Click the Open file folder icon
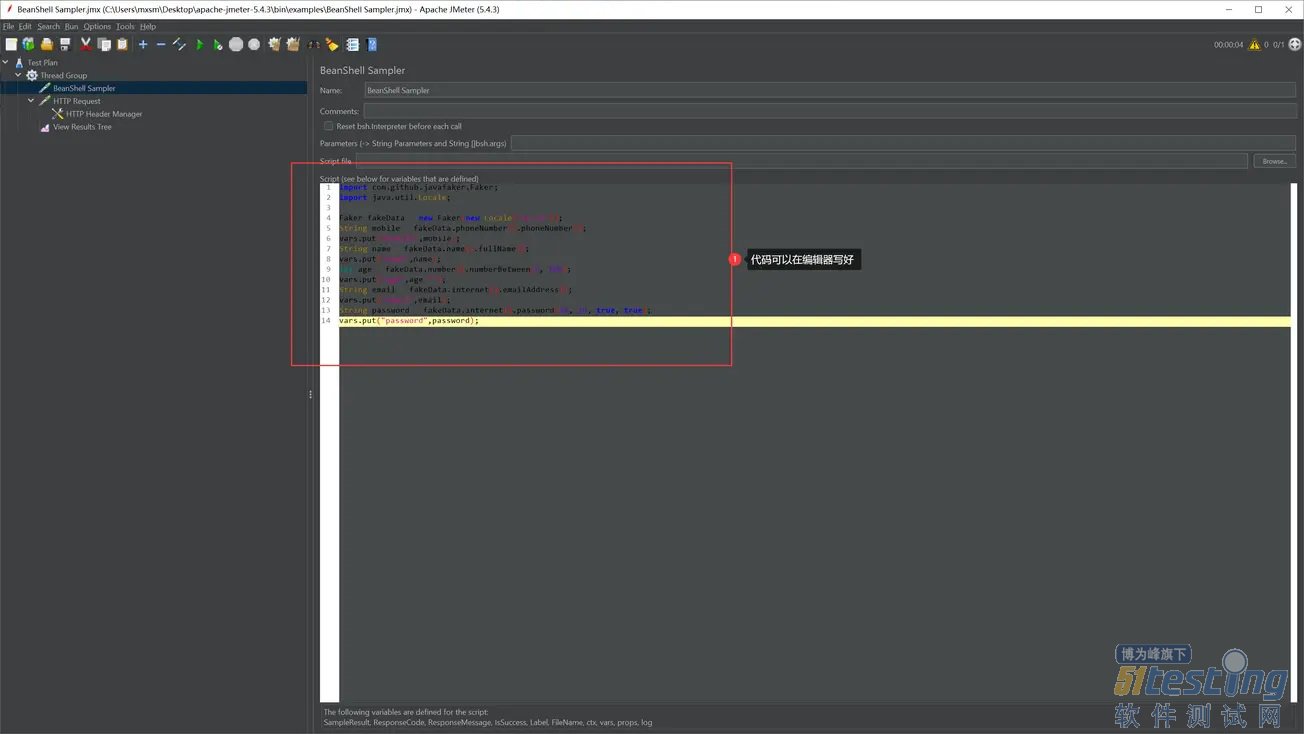The image size is (1304, 734). pyautogui.click(x=47, y=44)
